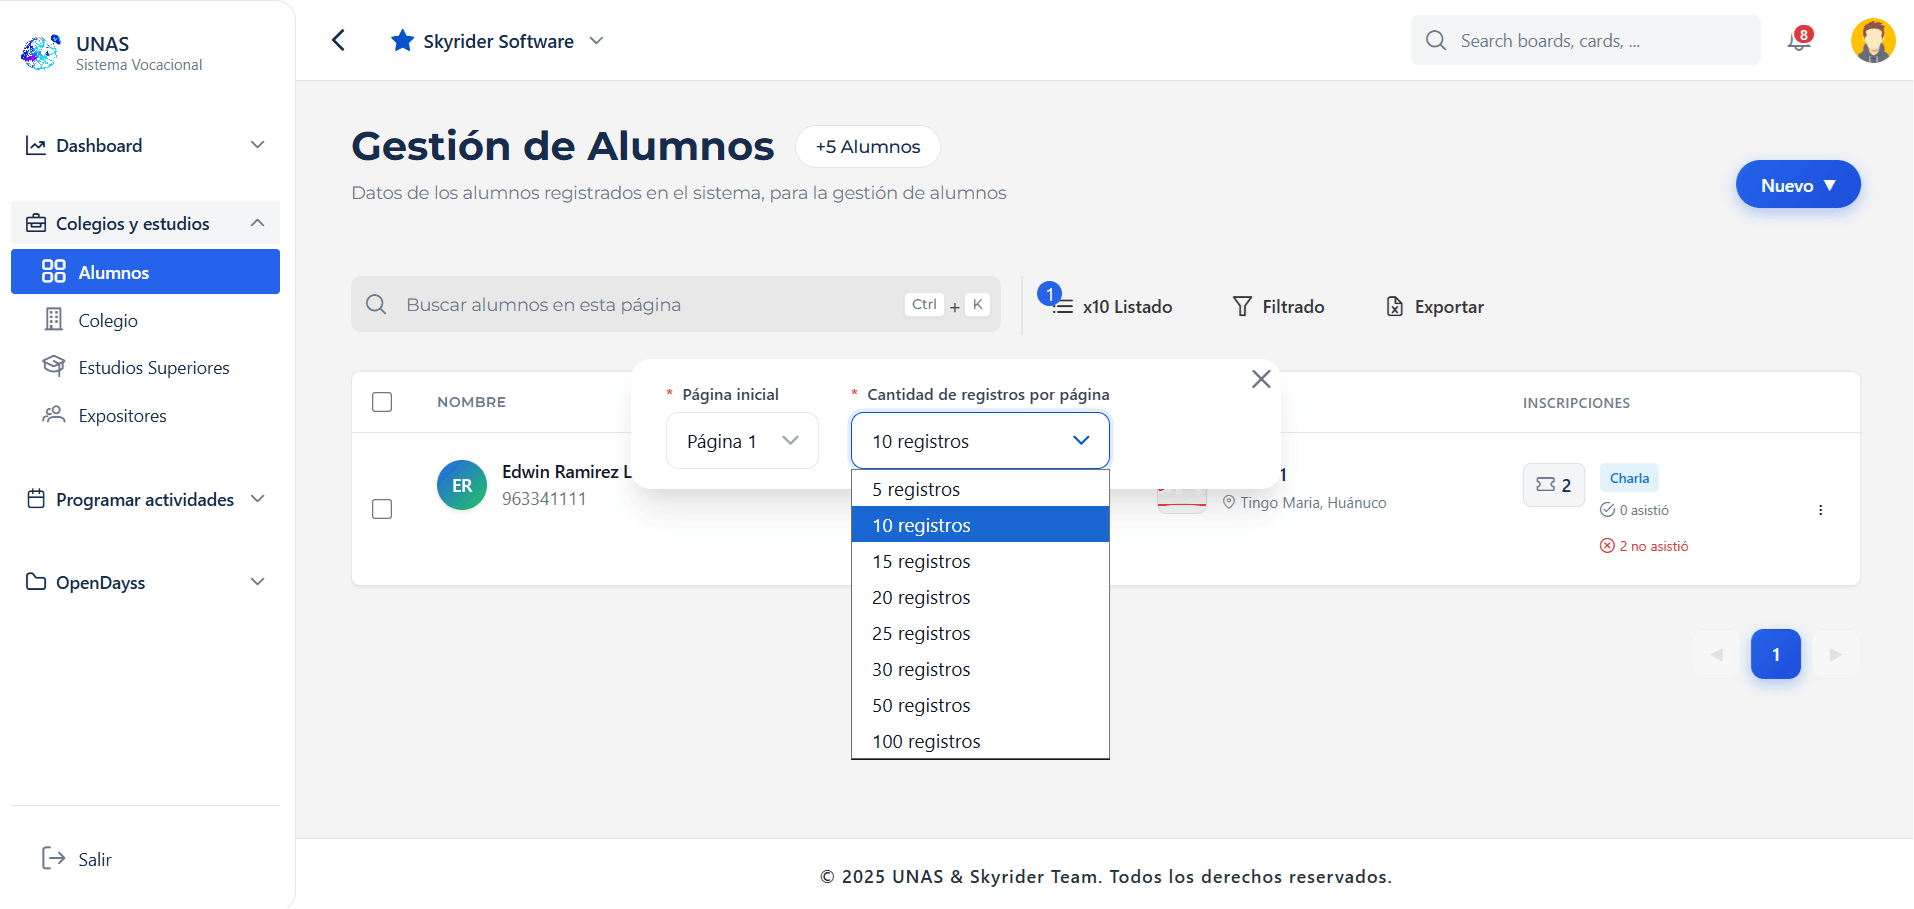Viewport: 1914px width, 909px height.
Task: Select 50 registros from the list
Action: pos(921,705)
